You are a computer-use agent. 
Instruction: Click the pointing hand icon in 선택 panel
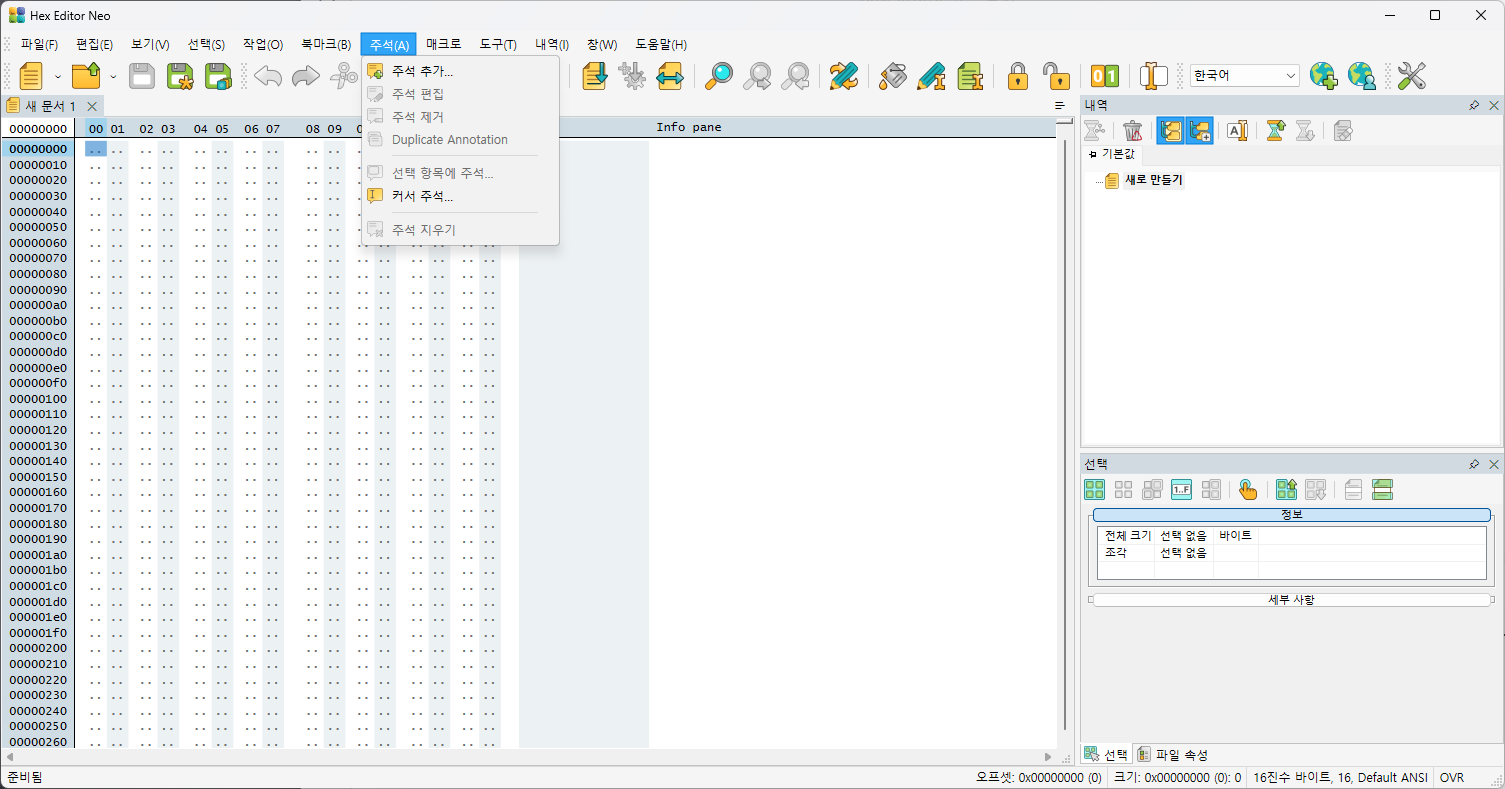pos(1247,489)
